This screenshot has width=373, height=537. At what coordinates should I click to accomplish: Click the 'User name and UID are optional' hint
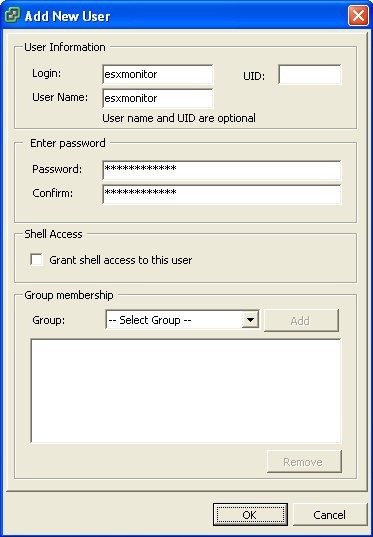coord(179,118)
